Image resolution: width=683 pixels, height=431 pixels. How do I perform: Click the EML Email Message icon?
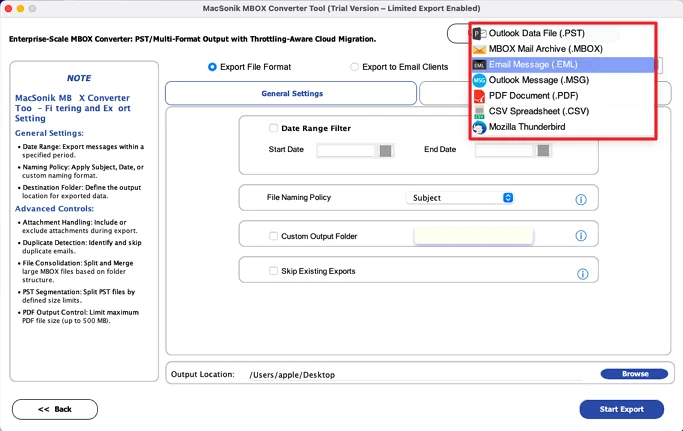479,64
